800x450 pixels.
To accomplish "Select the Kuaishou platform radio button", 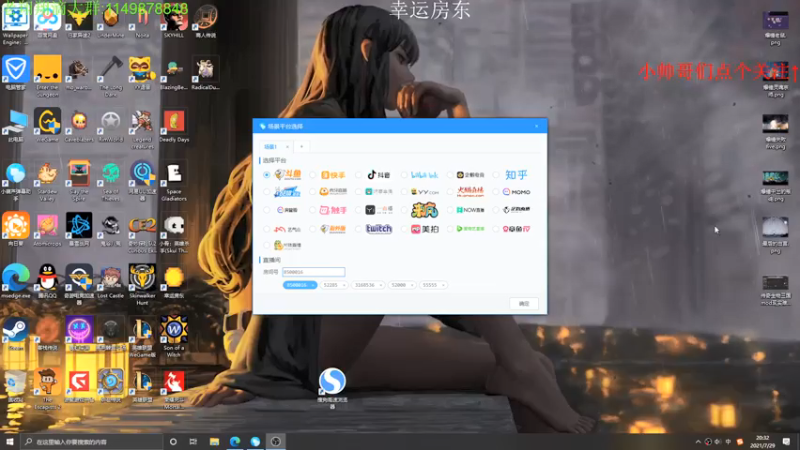I will point(312,175).
